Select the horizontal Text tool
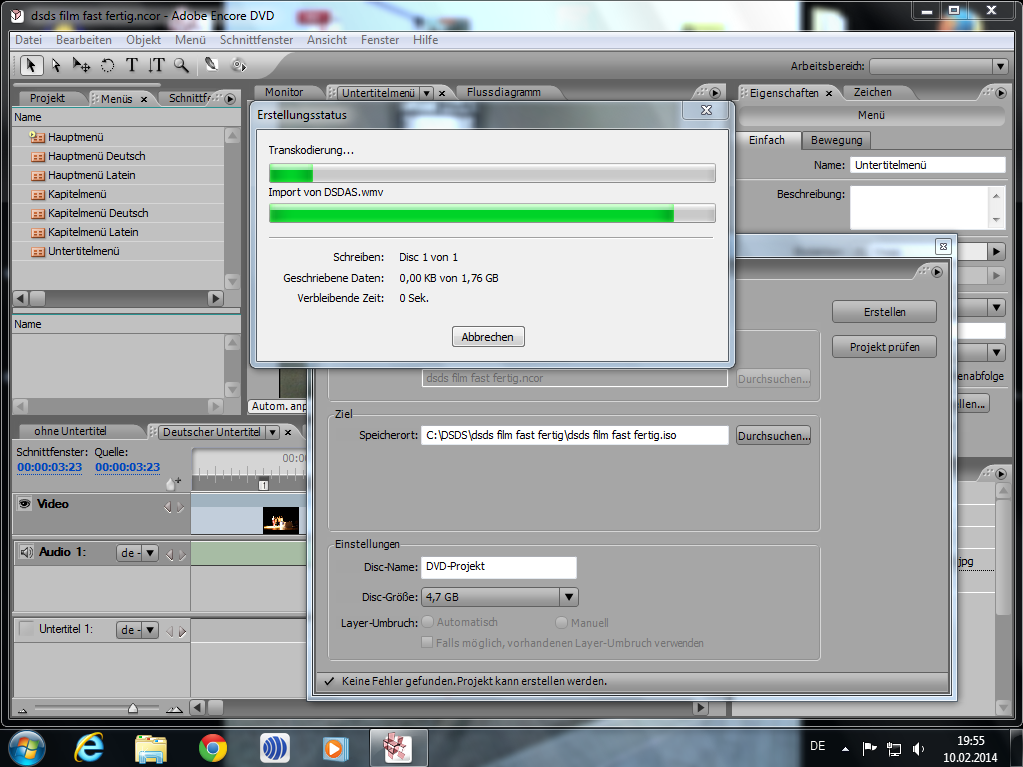Image resolution: width=1023 pixels, height=767 pixels. 132,65
